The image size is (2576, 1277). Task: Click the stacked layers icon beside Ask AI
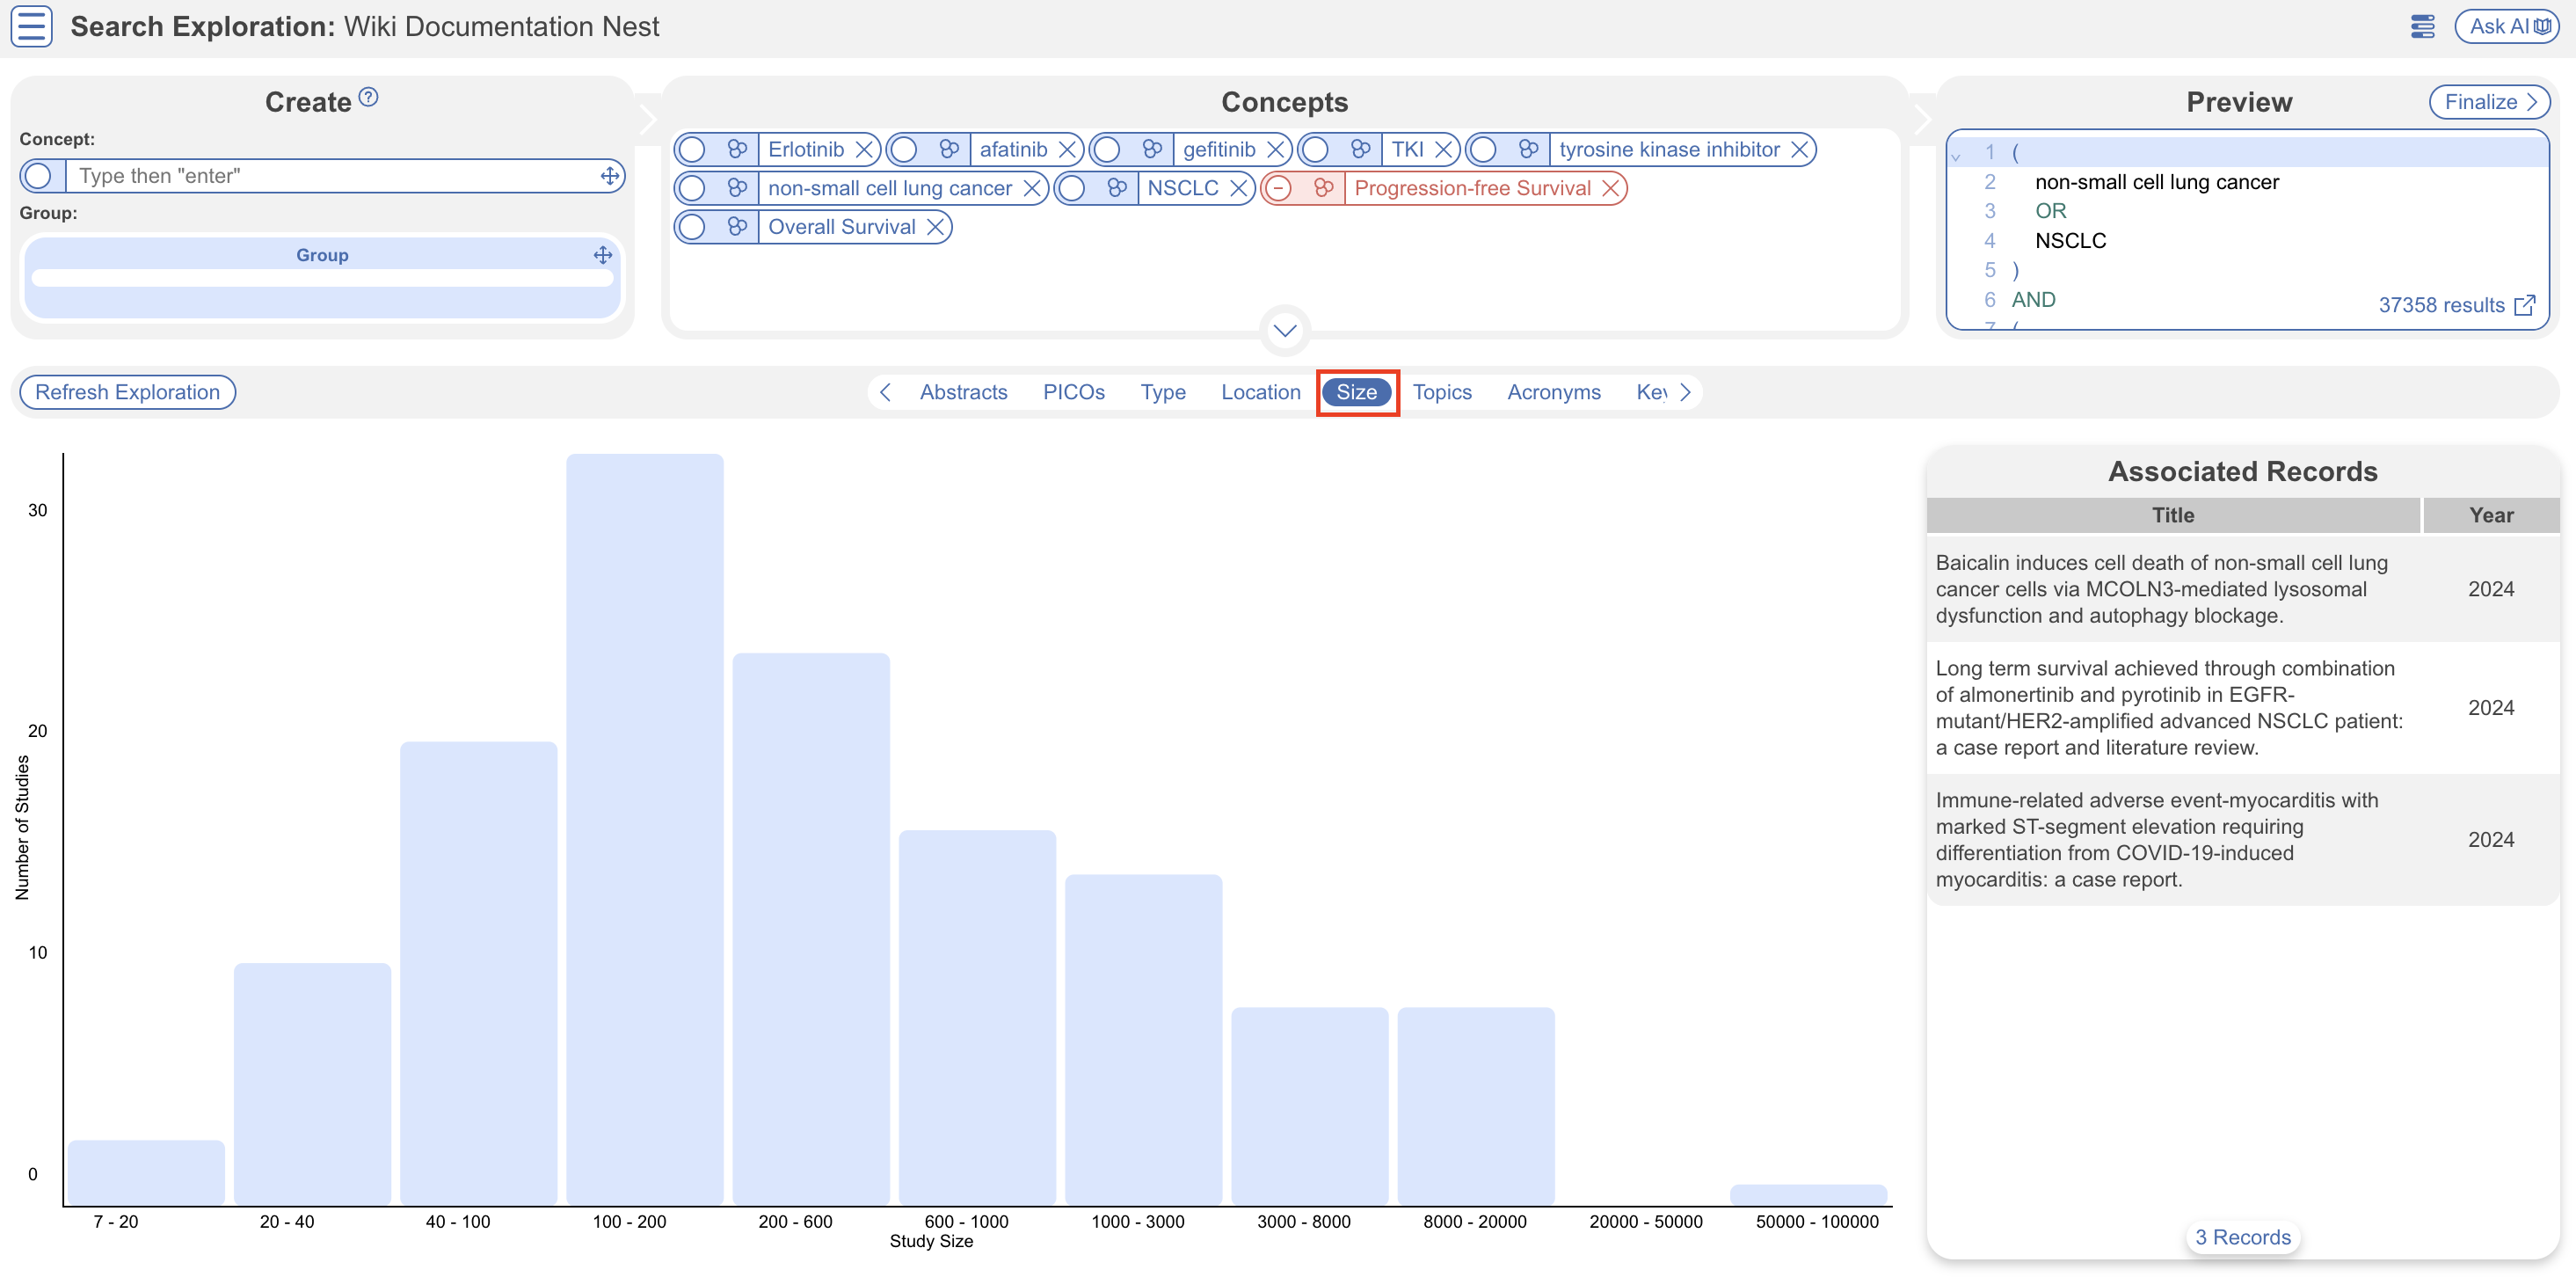coord(2422,26)
